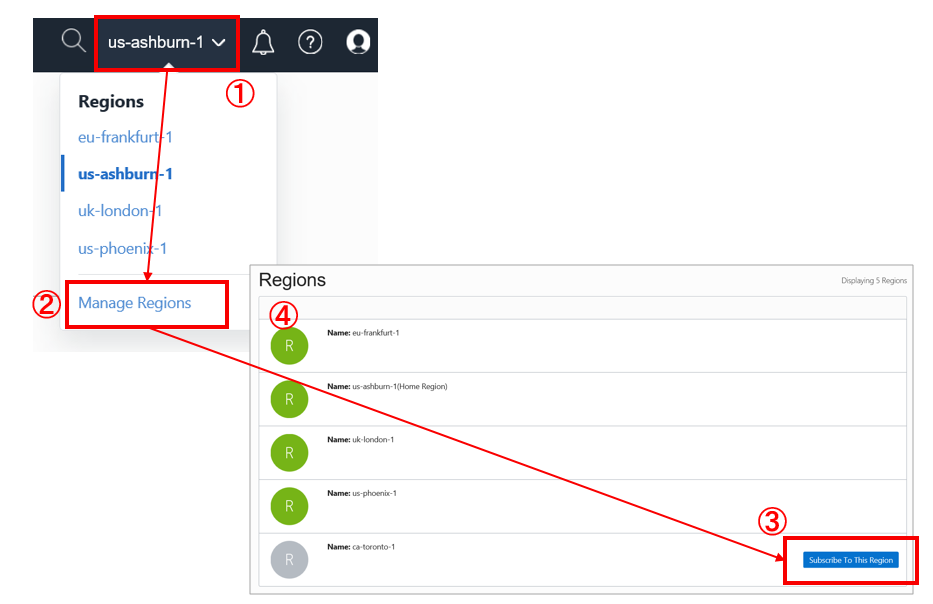
Task: Open the user profile avatar icon
Action: pos(358,42)
